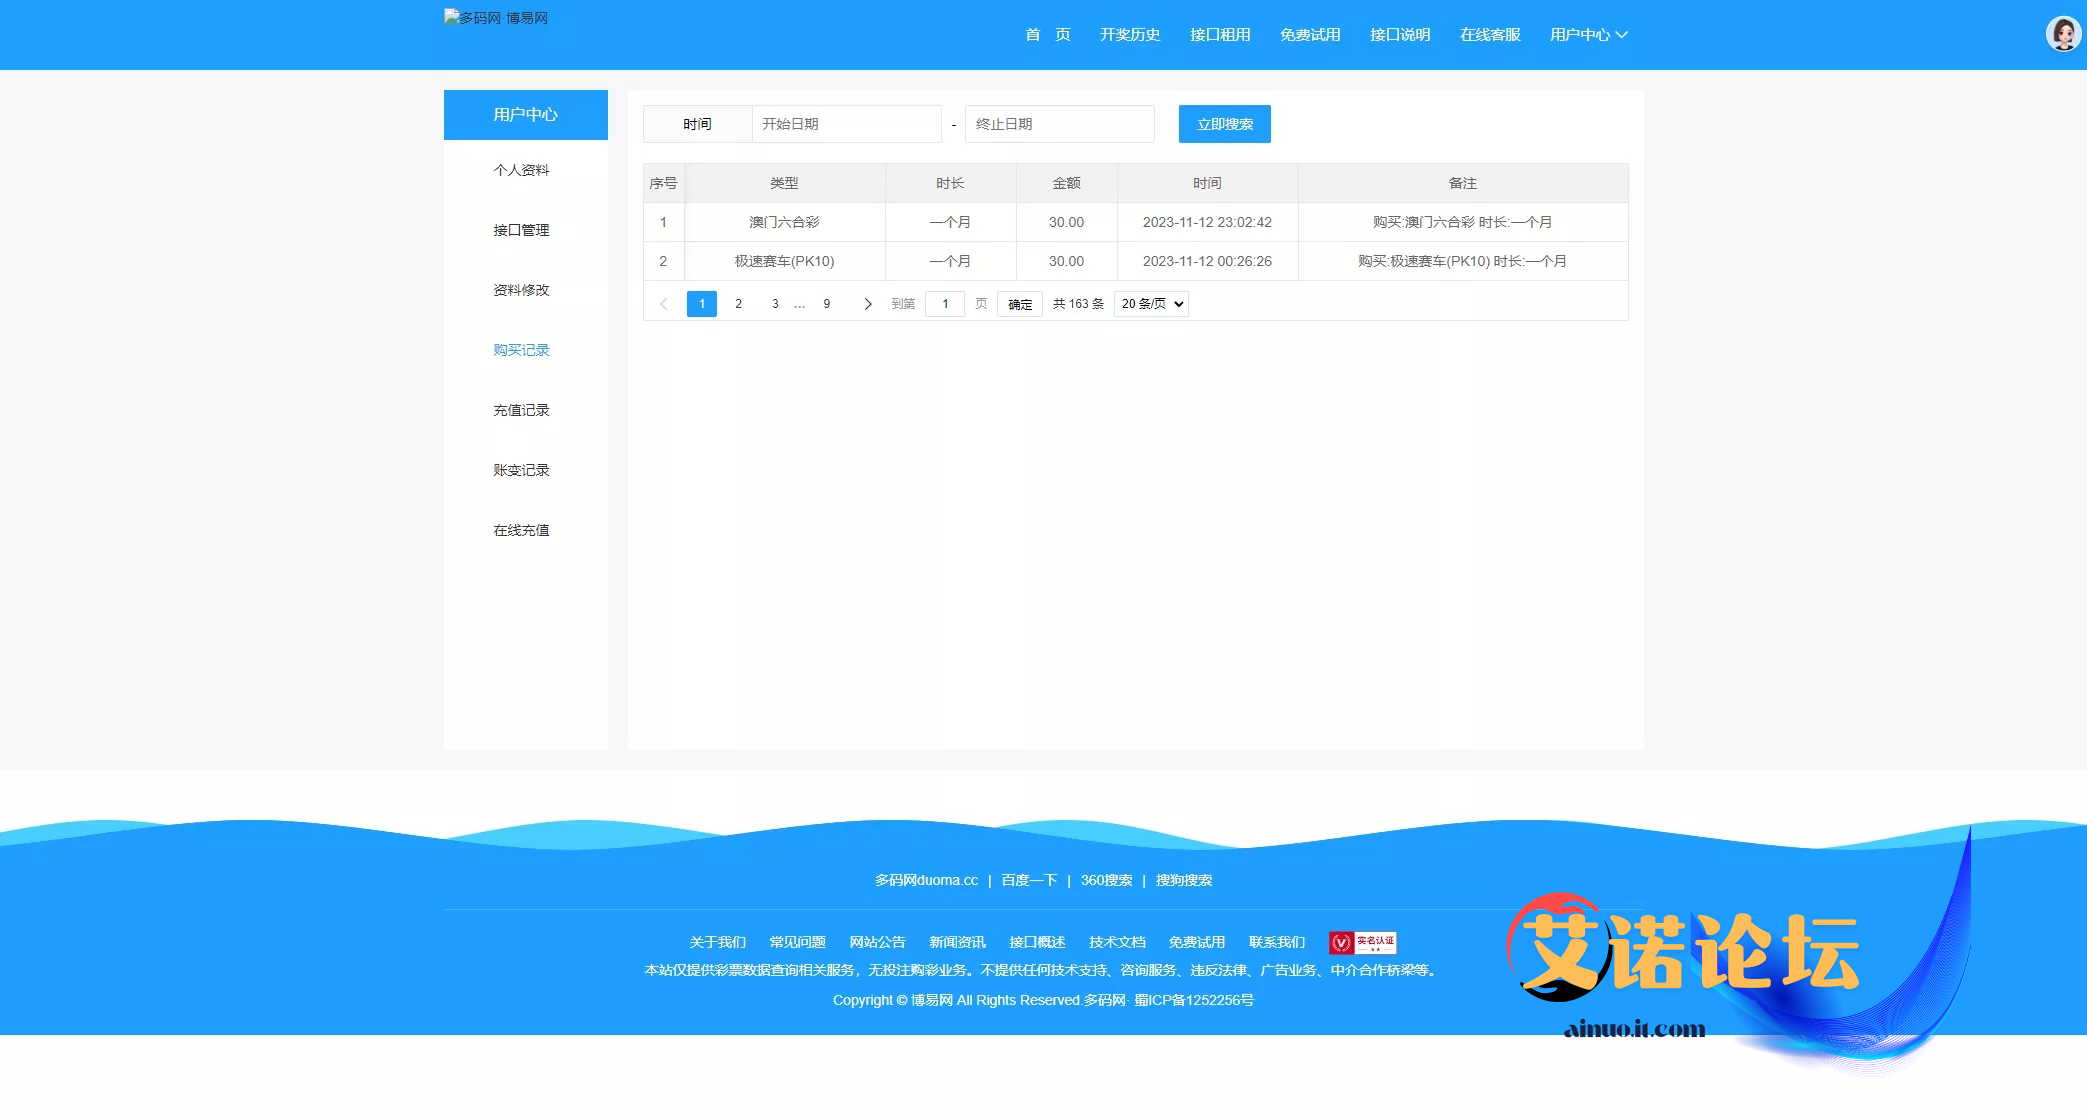The height and width of the screenshot is (1120, 2087).
Task: Open the 360搜索 footer link
Action: (x=1106, y=880)
